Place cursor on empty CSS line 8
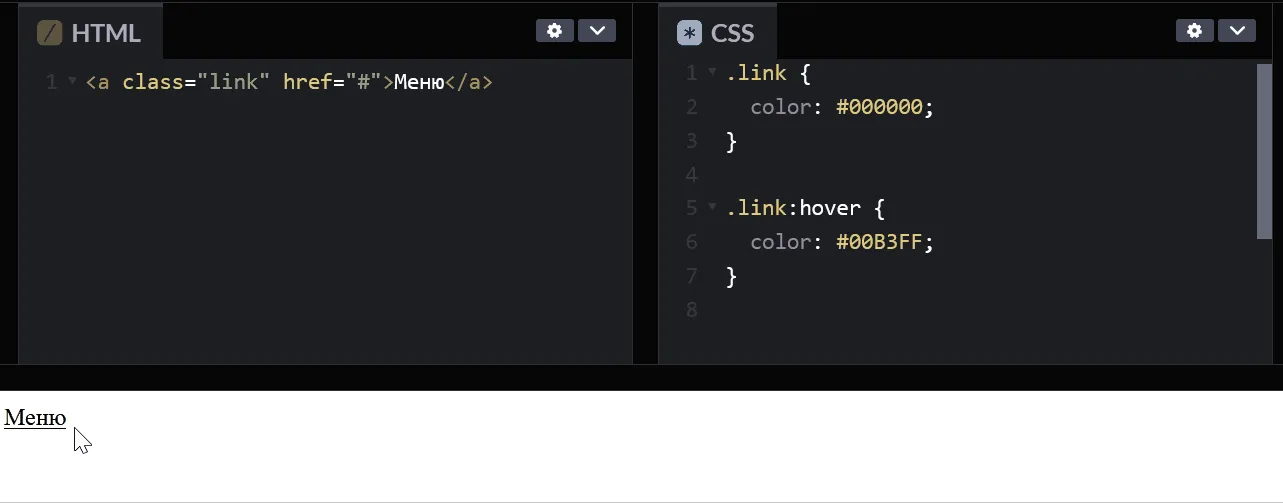The height and width of the screenshot is (503, 1283). (990, 309)
